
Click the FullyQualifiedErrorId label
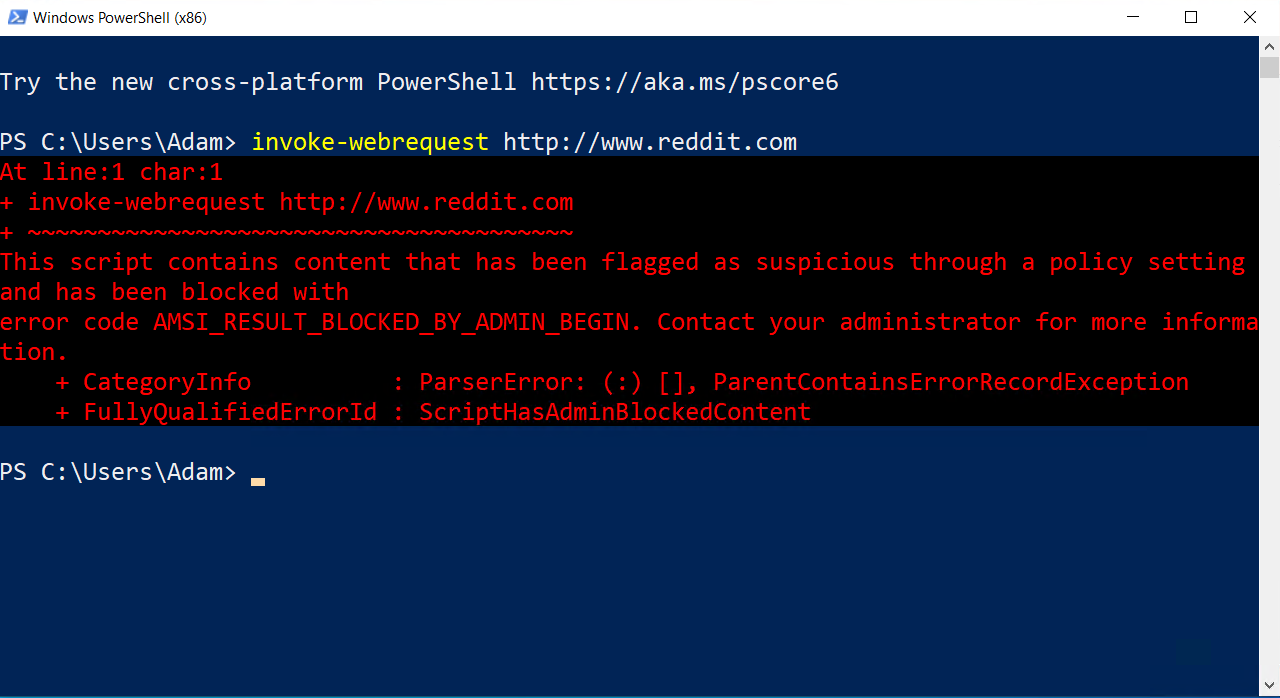point(230,412)
